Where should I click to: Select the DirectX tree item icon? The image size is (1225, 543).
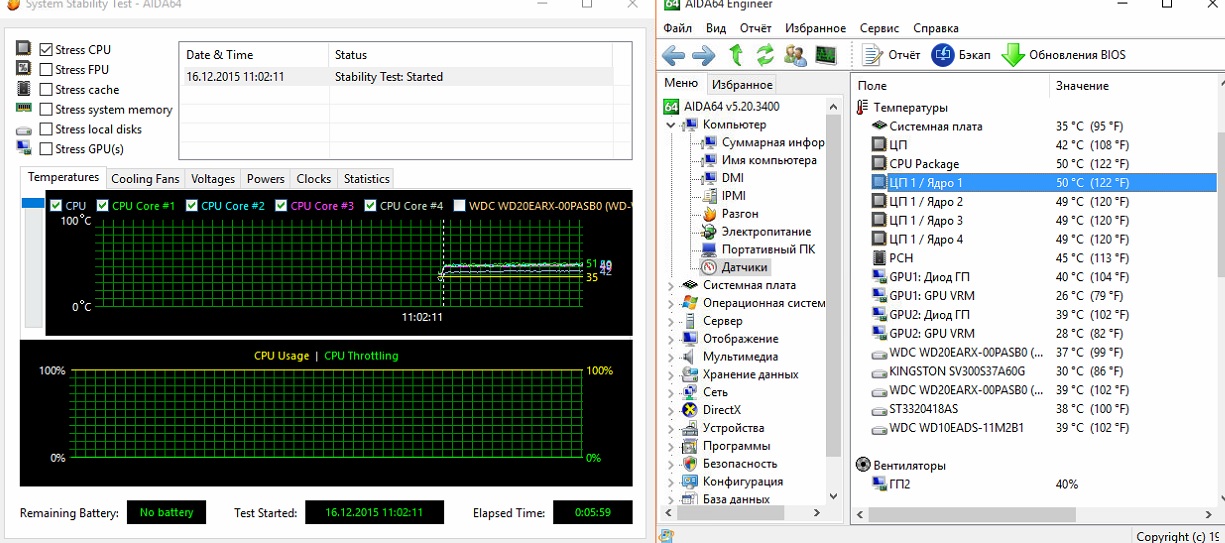click(x=689, y=410)
